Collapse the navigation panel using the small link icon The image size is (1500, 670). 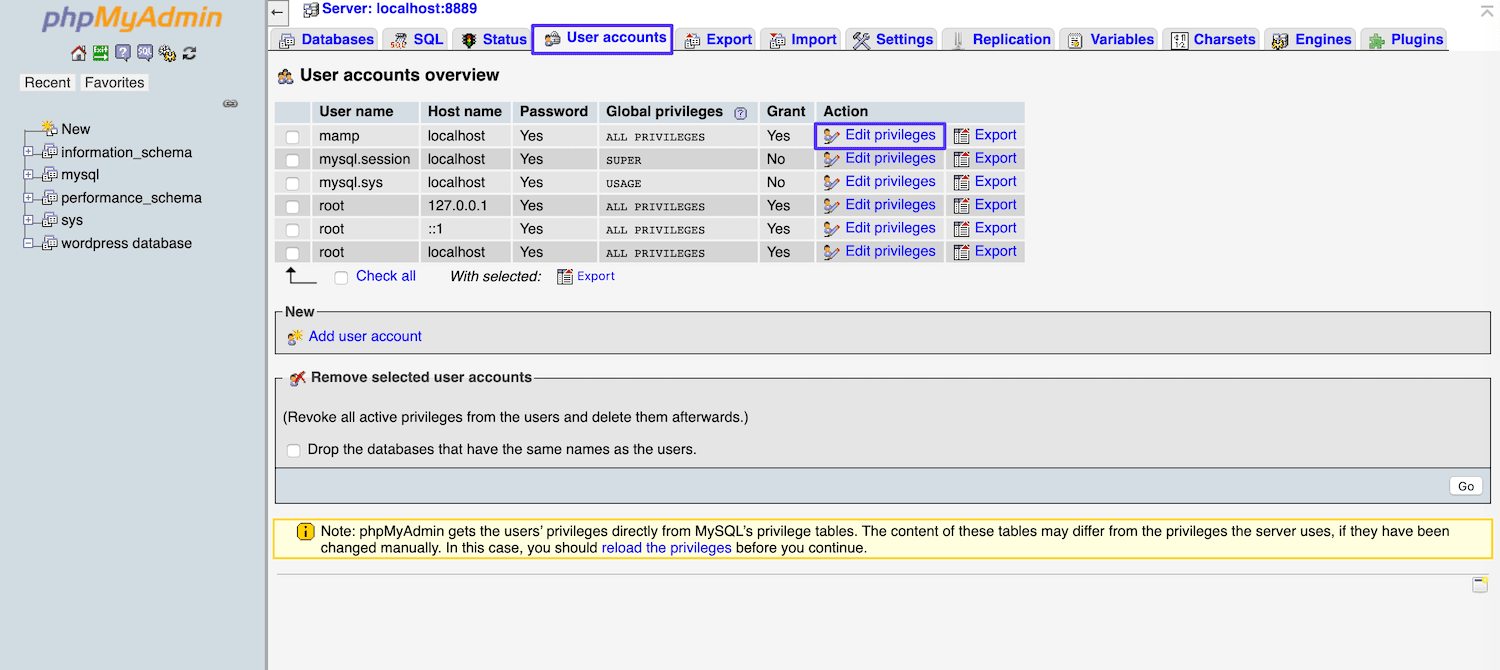(x=231, y=103)
